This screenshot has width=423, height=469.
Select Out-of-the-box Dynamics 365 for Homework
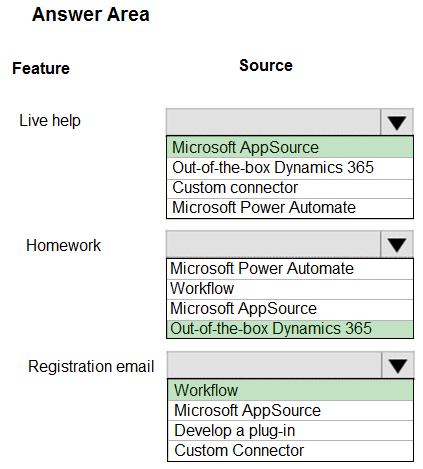click(290, 329)
